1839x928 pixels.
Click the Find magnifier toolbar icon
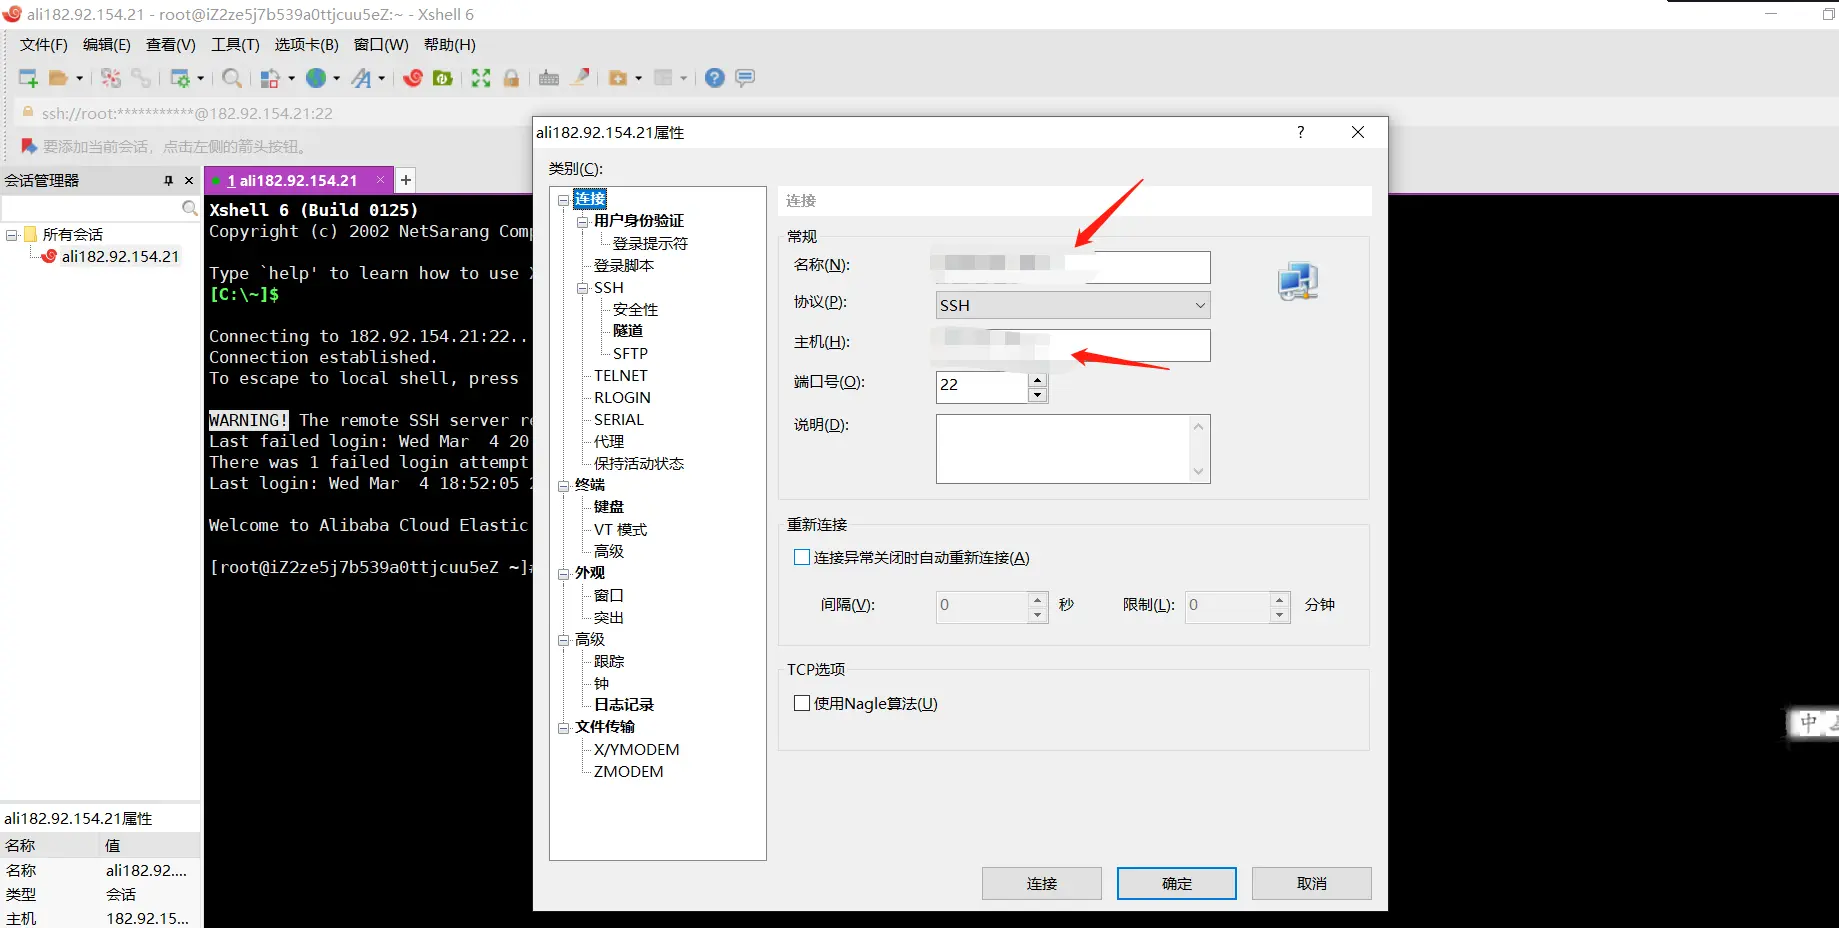(232, 78)
